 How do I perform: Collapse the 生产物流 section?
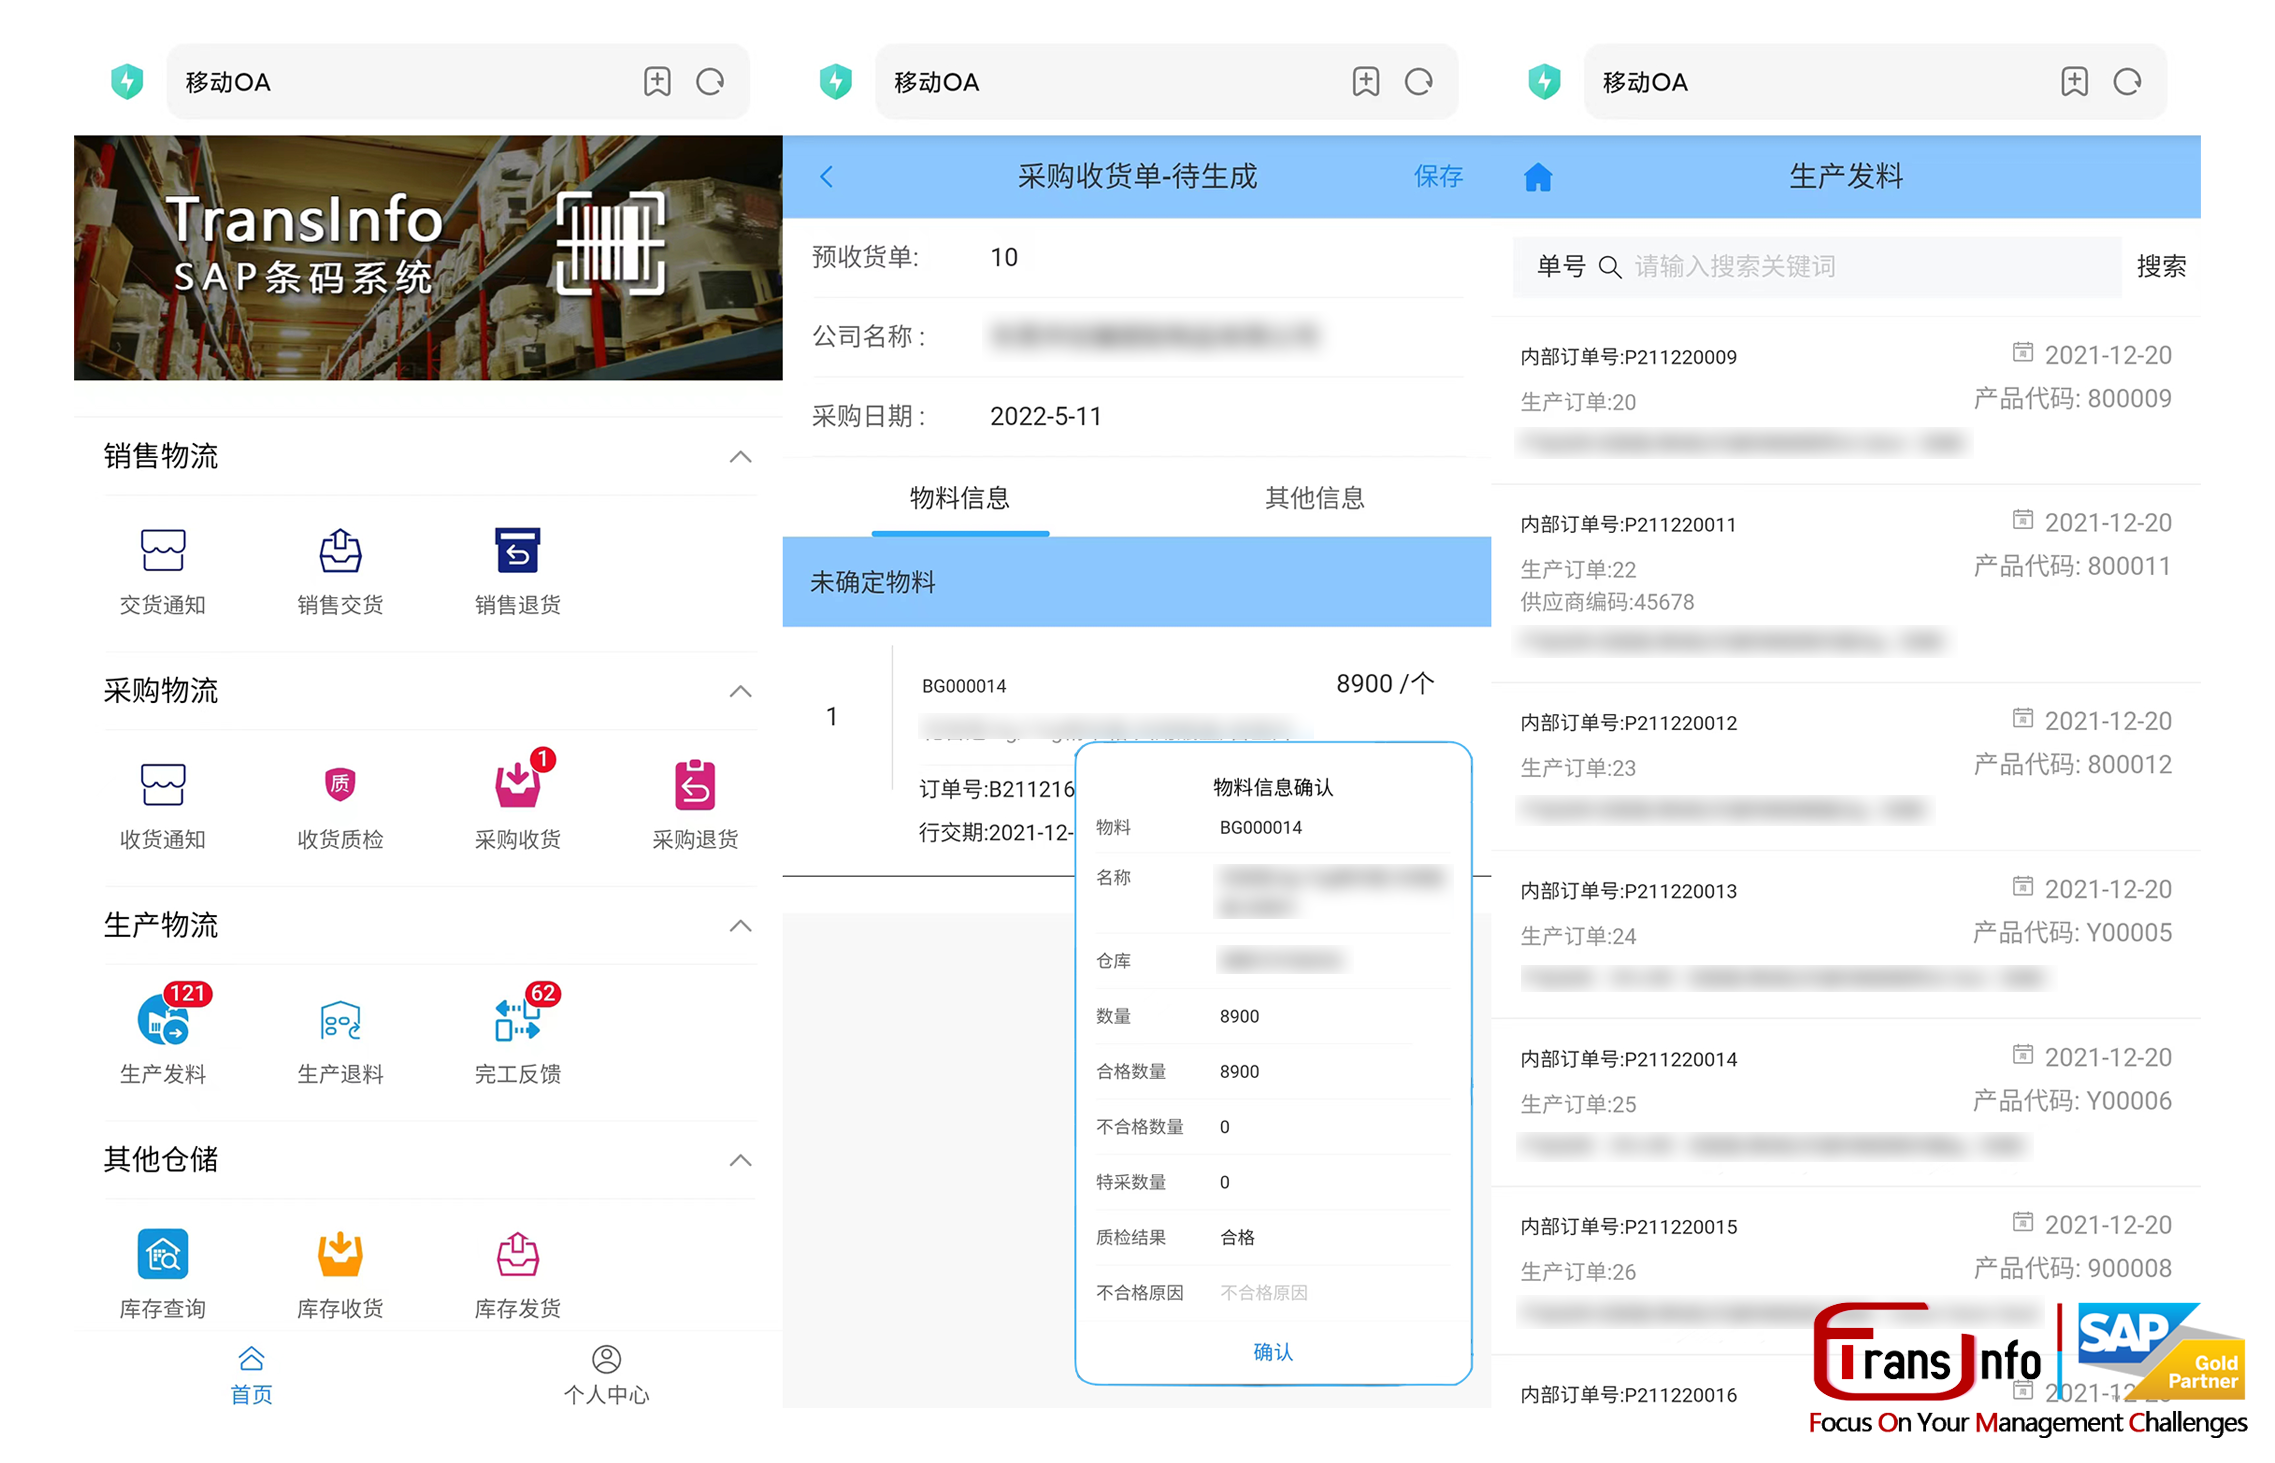[740, 926]
